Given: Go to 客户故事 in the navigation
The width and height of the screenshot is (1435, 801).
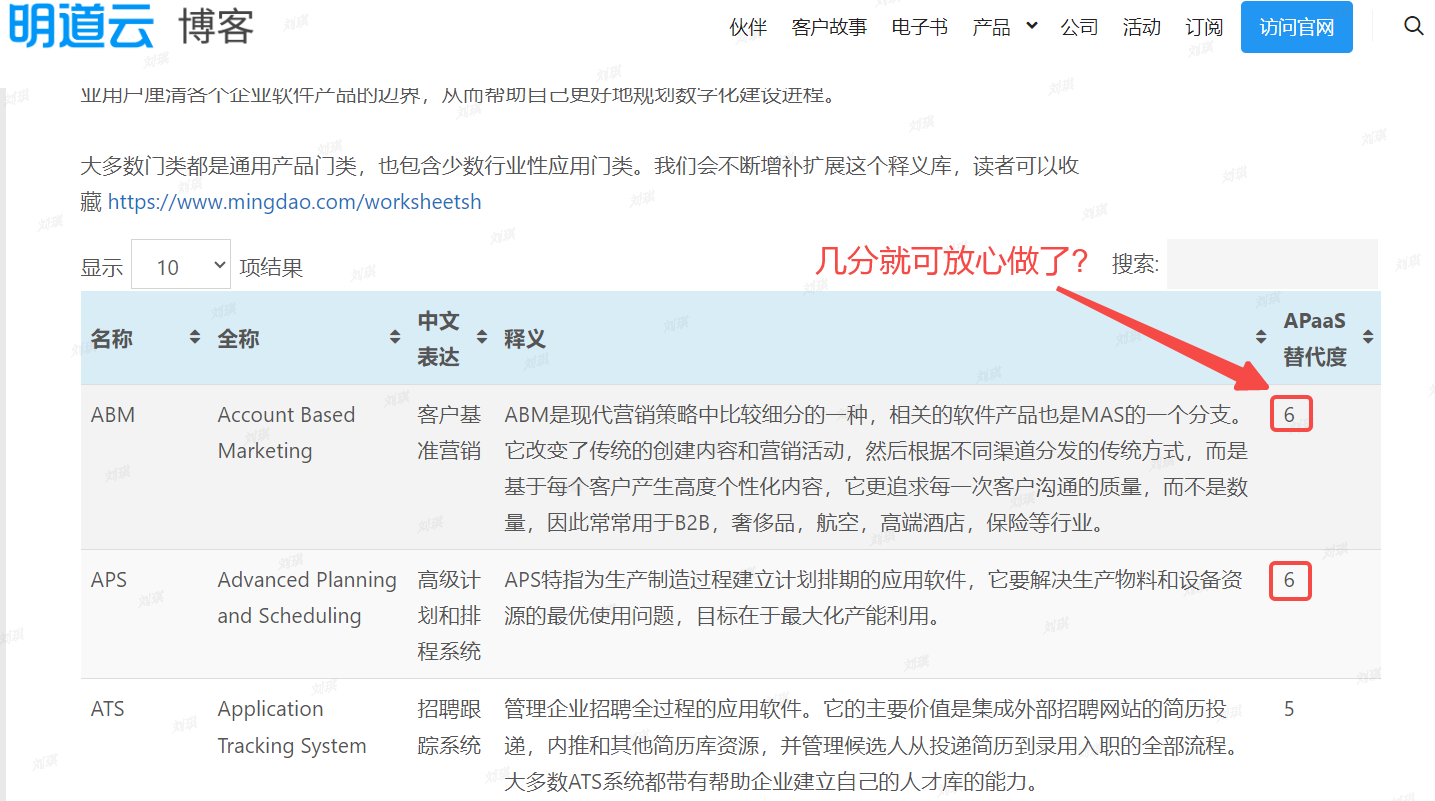Looking at the screenshot, I should 829,27.
